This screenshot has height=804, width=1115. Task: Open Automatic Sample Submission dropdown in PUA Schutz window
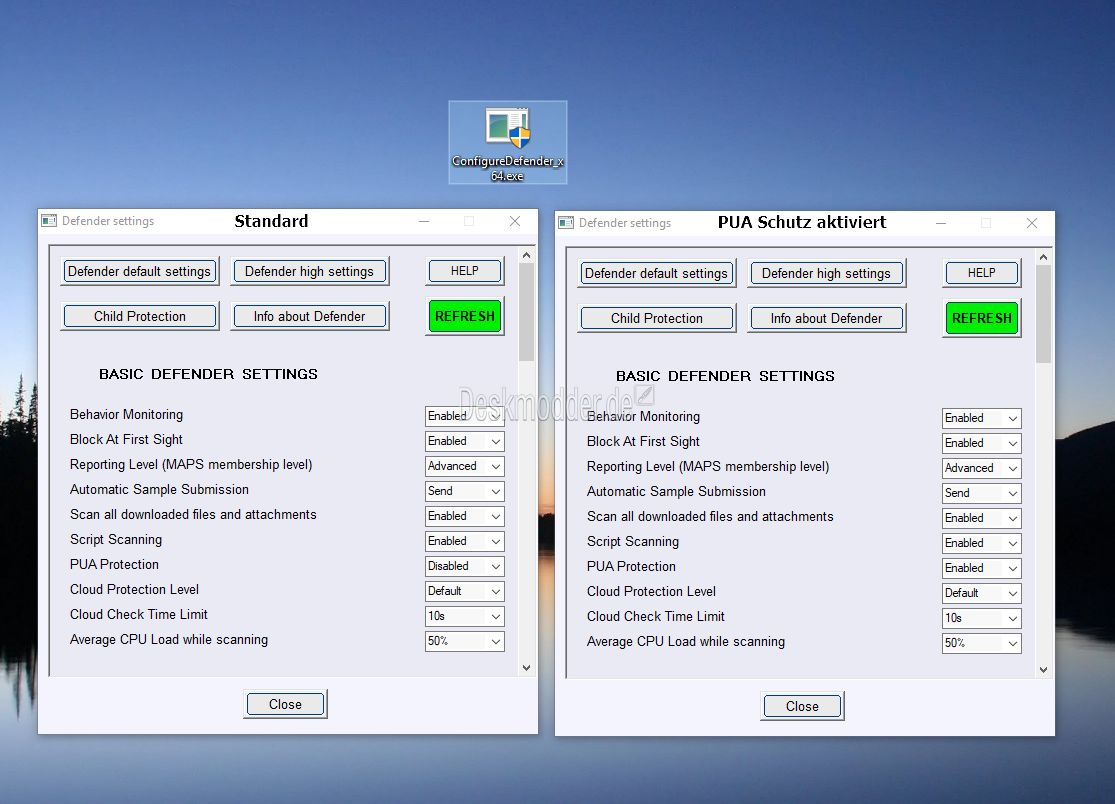pyautogui.click(x=981, y=493)
